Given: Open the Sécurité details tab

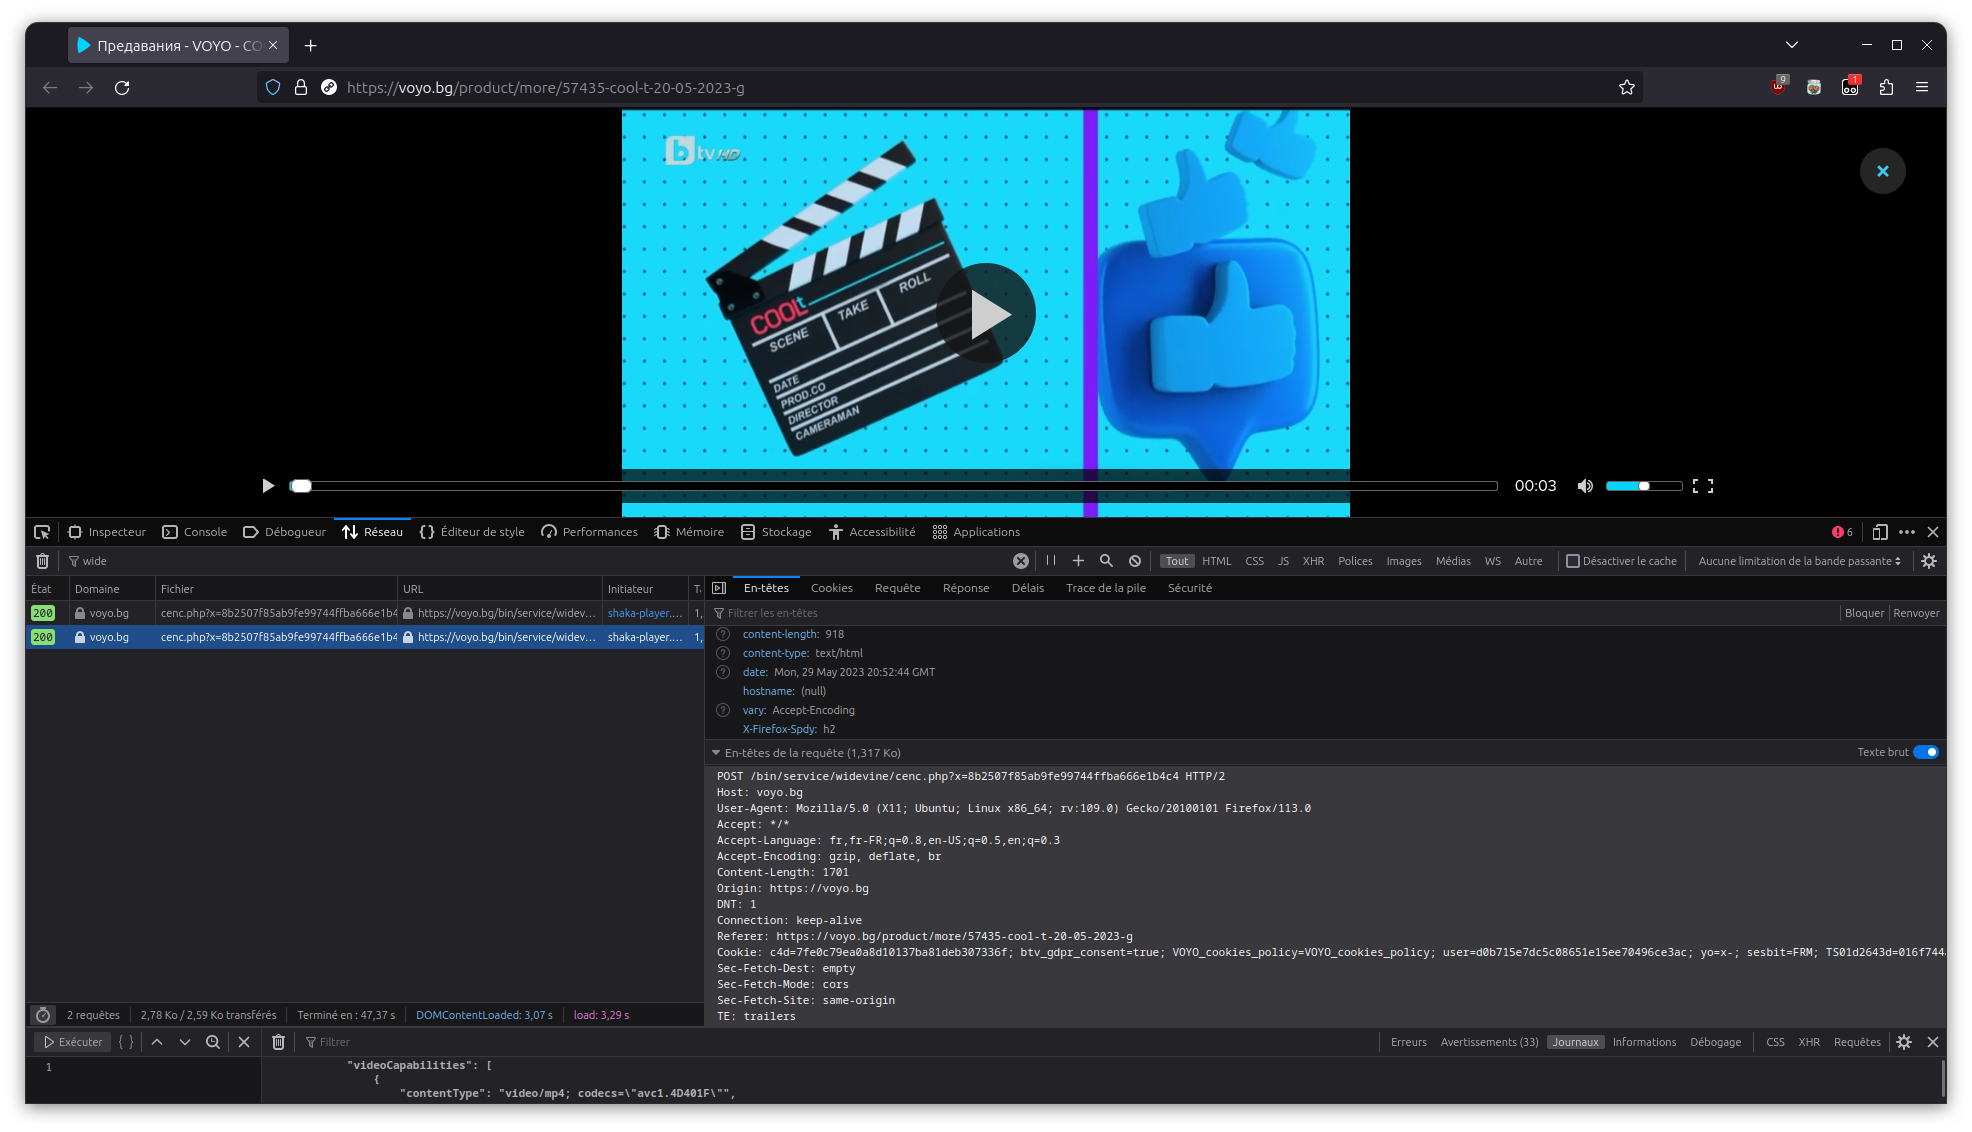Looking at the screenshot, I should pos(1189,588).
